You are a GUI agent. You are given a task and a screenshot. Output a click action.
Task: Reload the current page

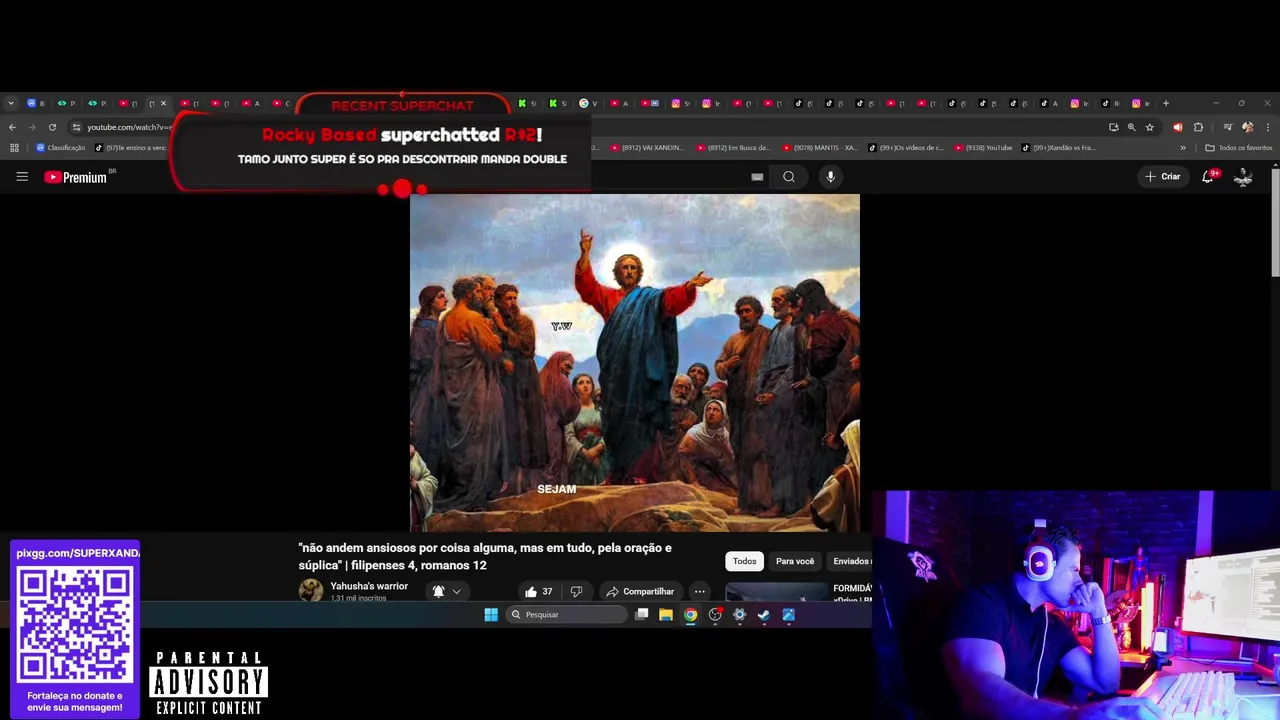[x=52, y=127]
